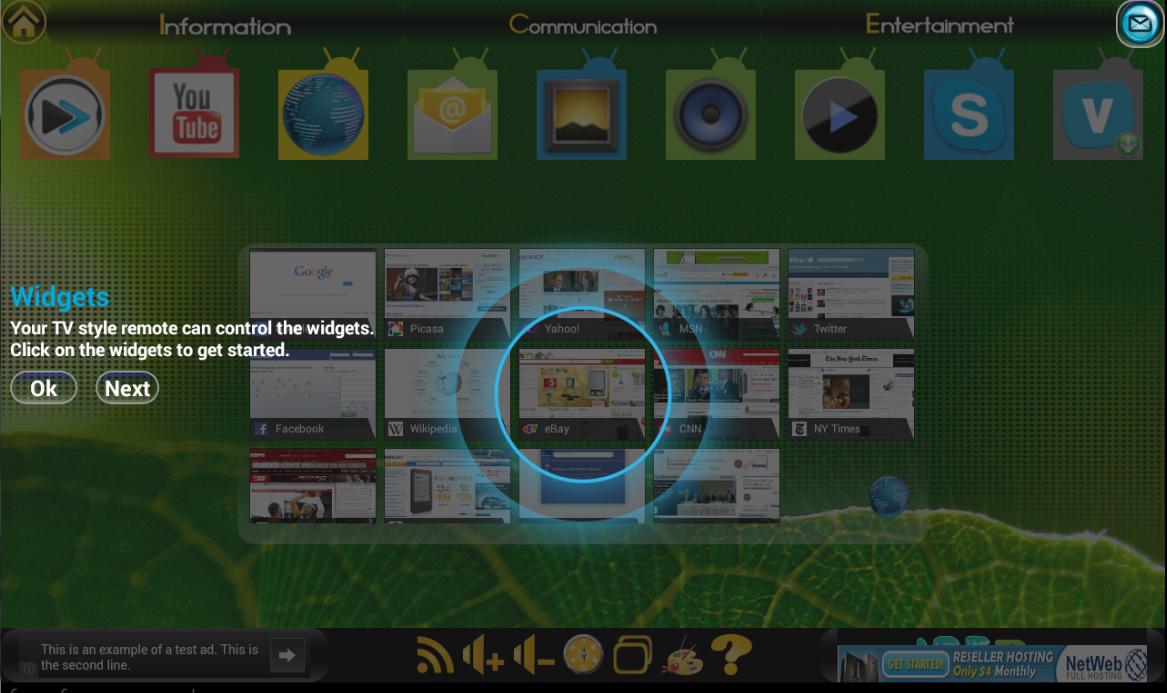Increase volume with speaker plus icon

pos(483,656)
